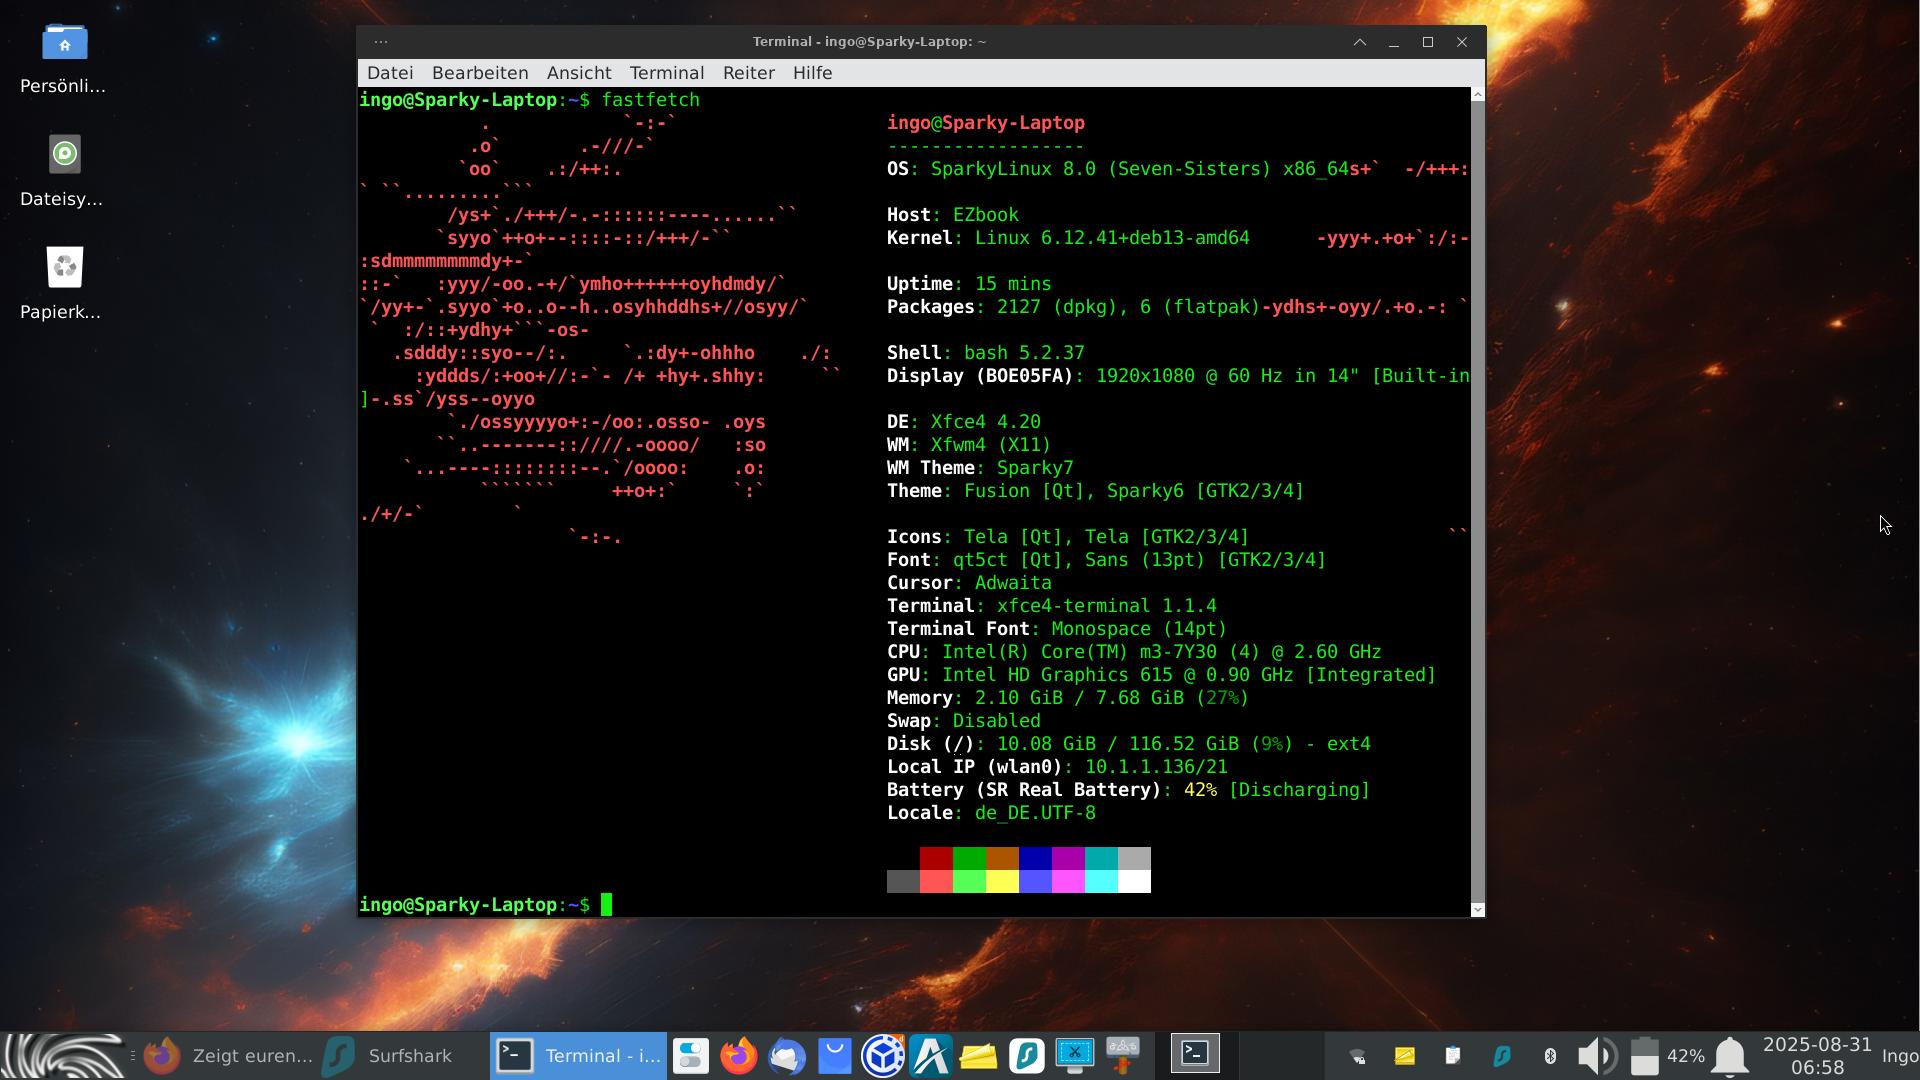Switch to Firefox 'Zeigt euren' window button
1920x1080 pixels.
click(x=230, y=1056)
